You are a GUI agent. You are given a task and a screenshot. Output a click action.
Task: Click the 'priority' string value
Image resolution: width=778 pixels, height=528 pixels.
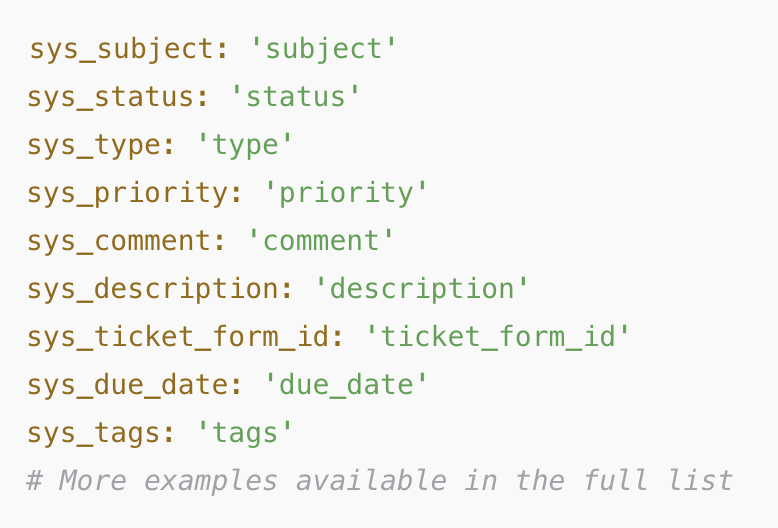pyautogui.click(x=346, y=193)
